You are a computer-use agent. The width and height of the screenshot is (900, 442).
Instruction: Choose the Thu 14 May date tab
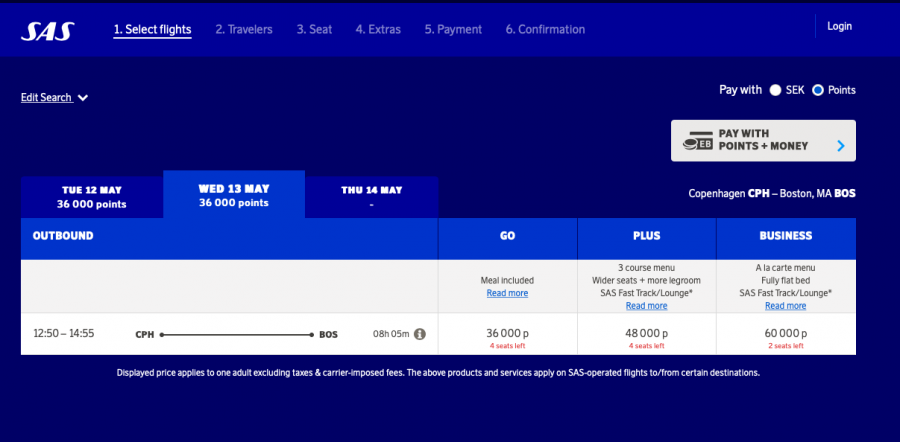tap(371, 196)
